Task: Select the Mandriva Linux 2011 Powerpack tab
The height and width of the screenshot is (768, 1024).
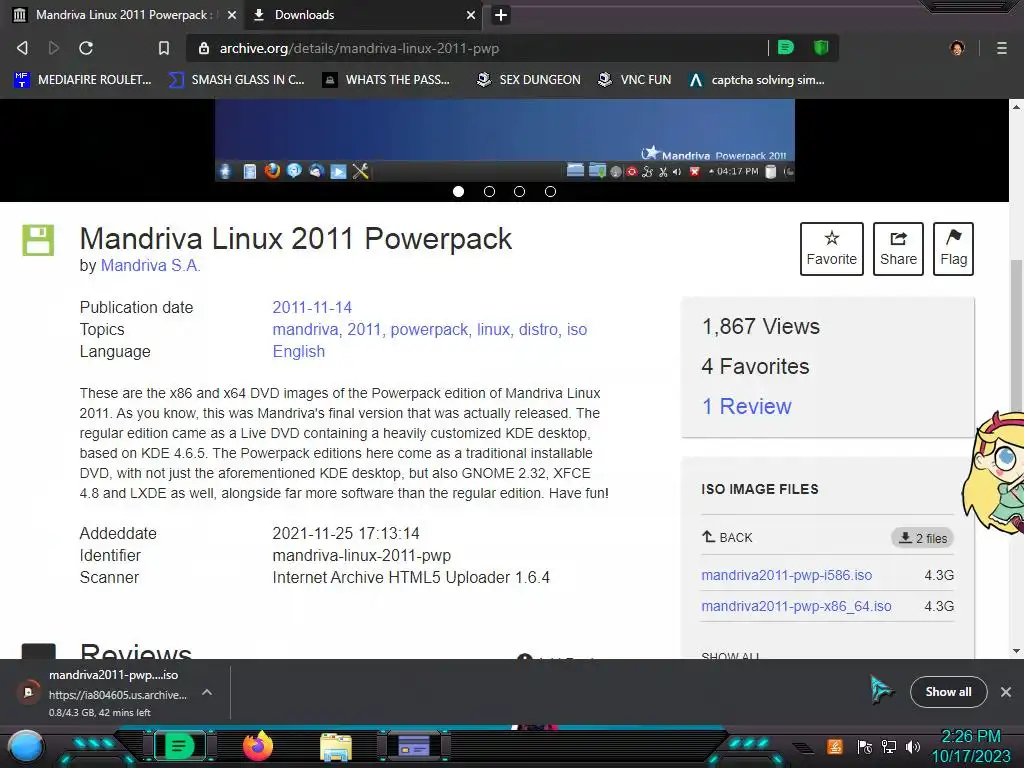Action: tap(124, 15)
